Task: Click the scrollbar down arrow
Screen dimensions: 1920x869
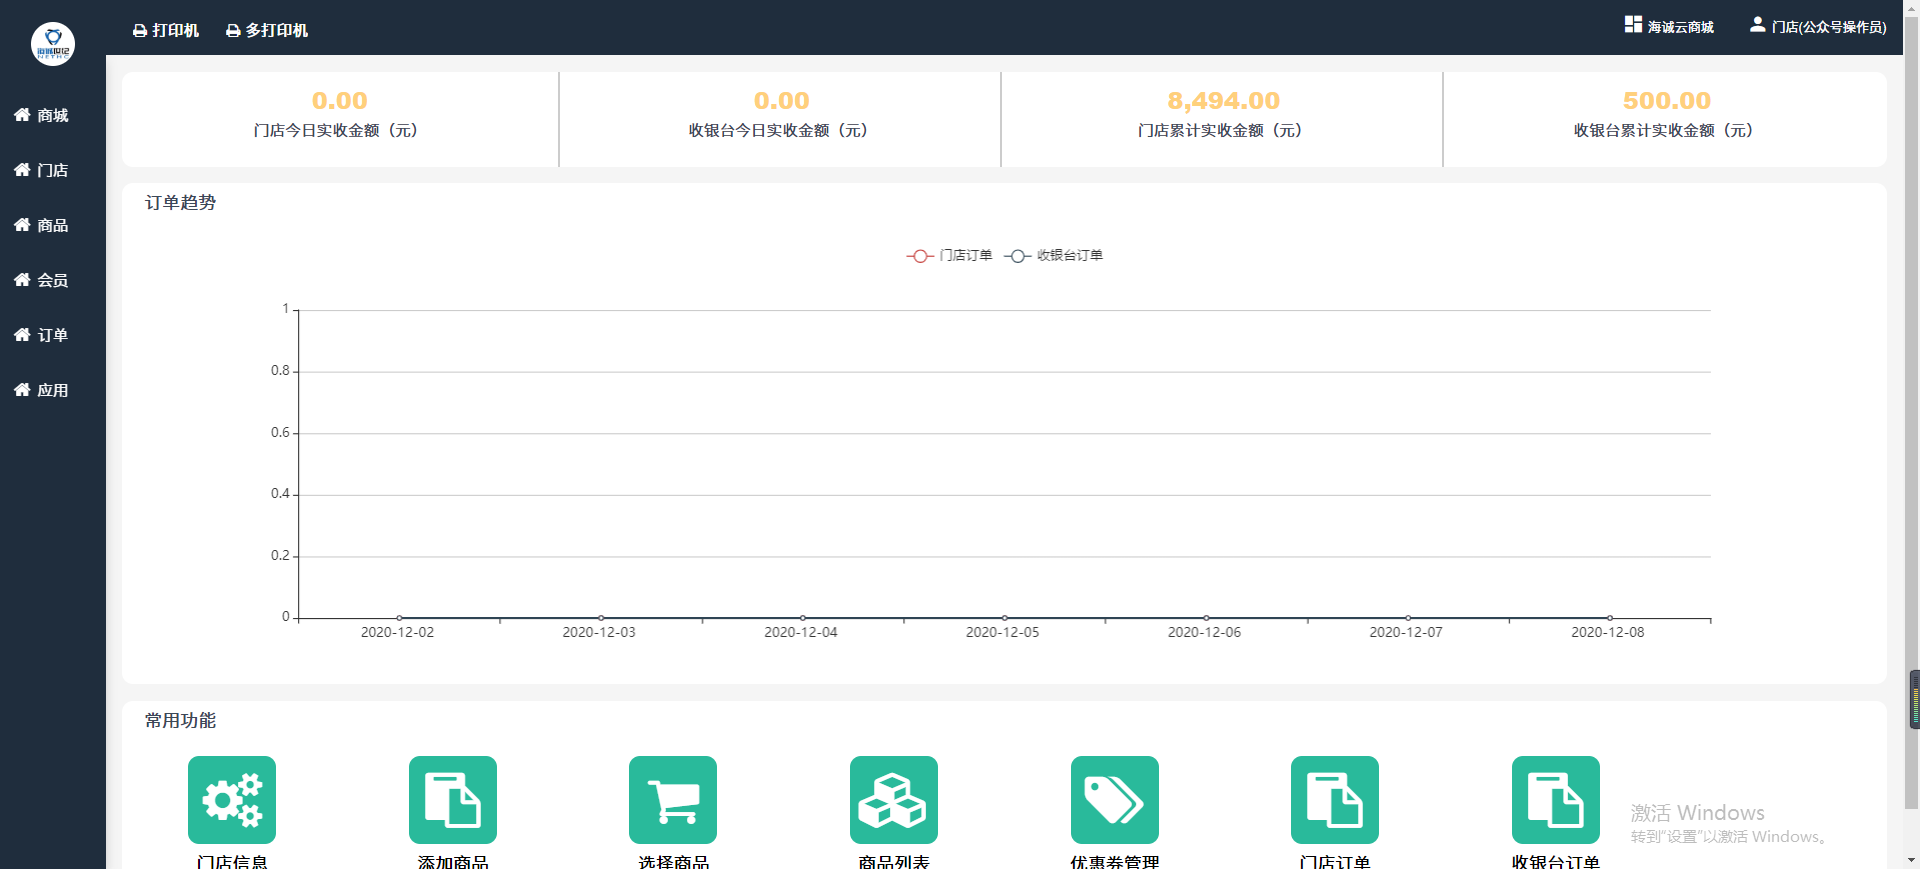Action: (1912, 860)
